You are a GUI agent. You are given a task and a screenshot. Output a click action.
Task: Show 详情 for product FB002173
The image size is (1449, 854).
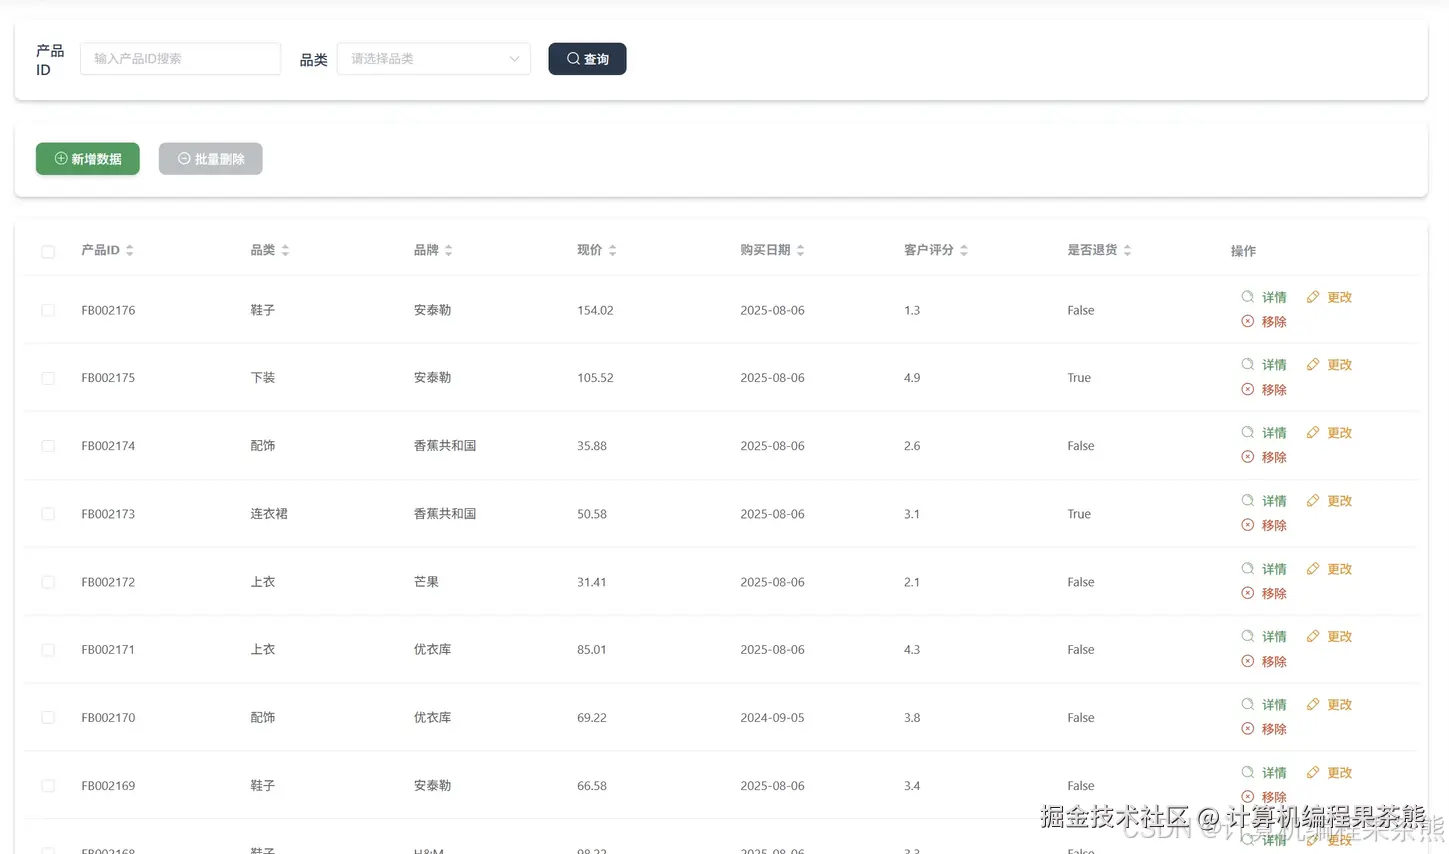click(1264, 501)
